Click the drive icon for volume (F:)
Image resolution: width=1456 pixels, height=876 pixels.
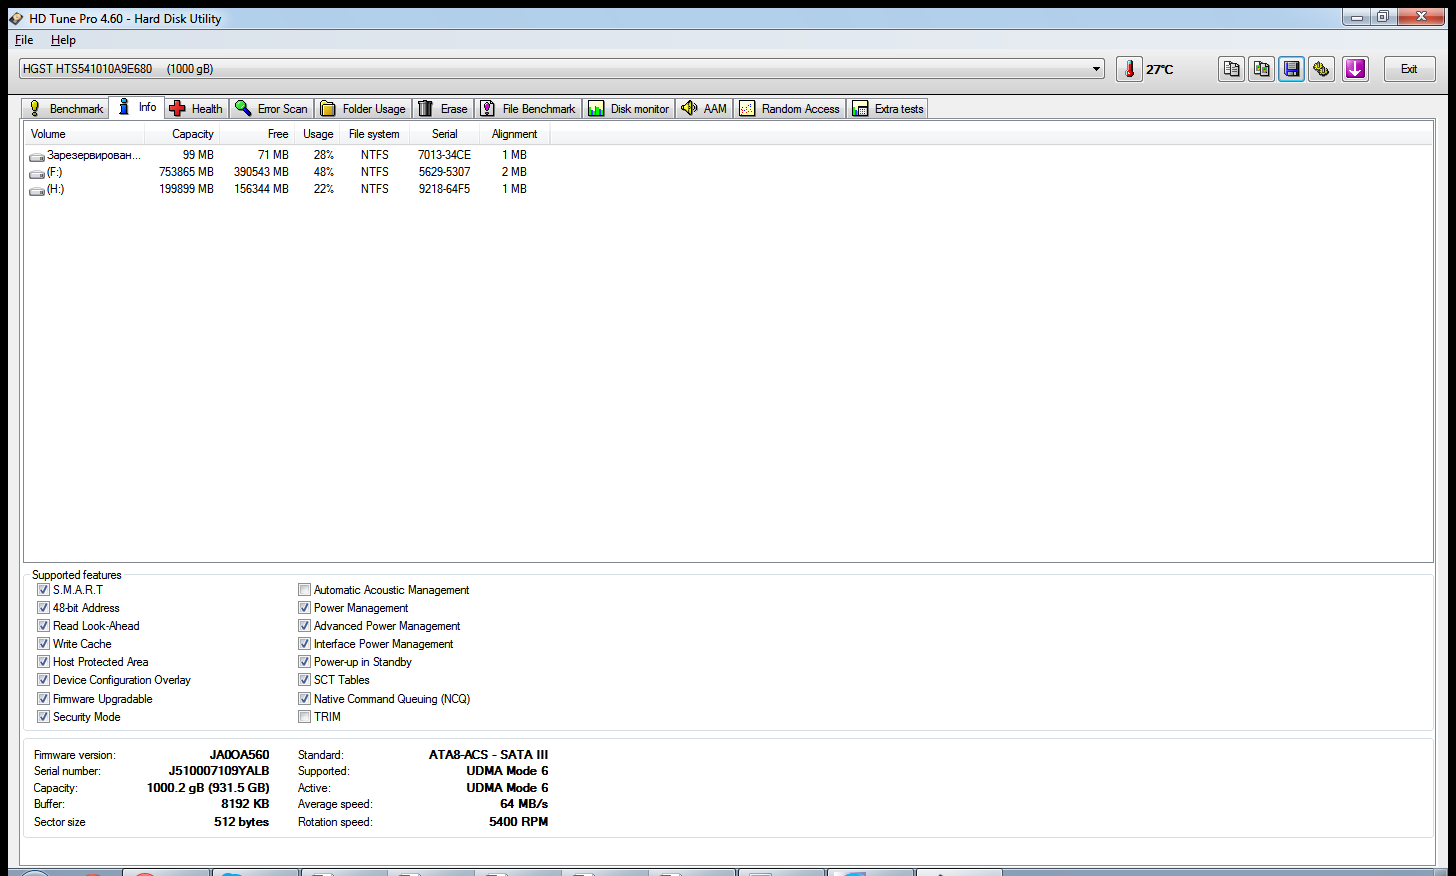click(37, 173)
